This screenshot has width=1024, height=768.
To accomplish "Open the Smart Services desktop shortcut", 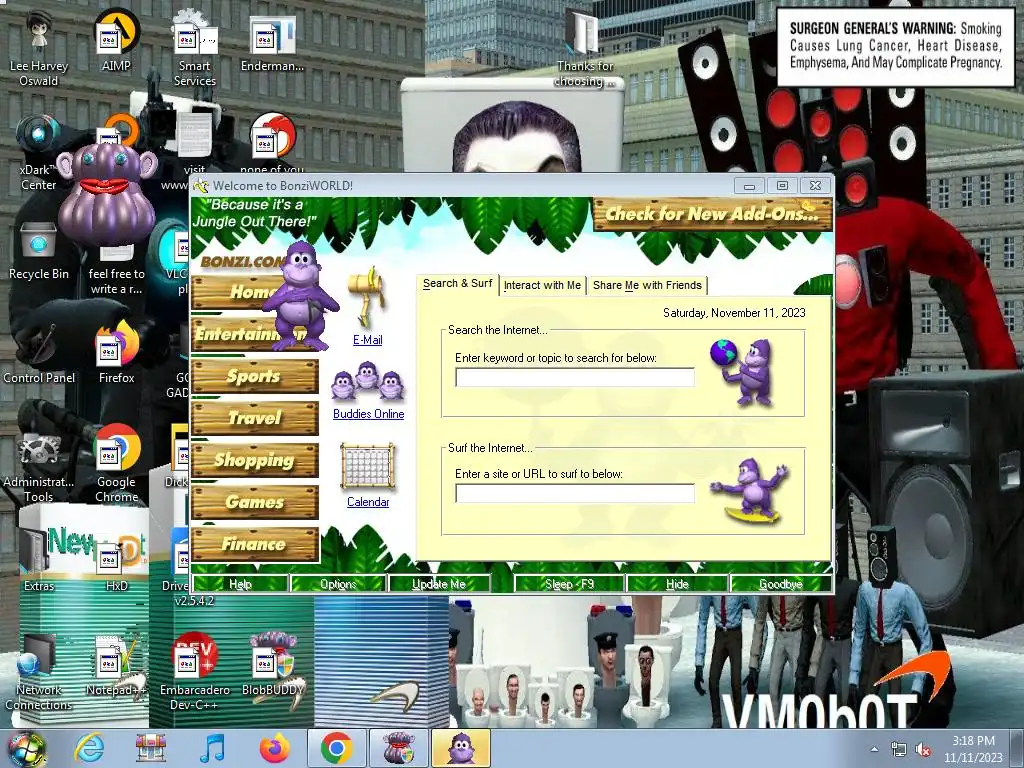I will pos(195,47).
